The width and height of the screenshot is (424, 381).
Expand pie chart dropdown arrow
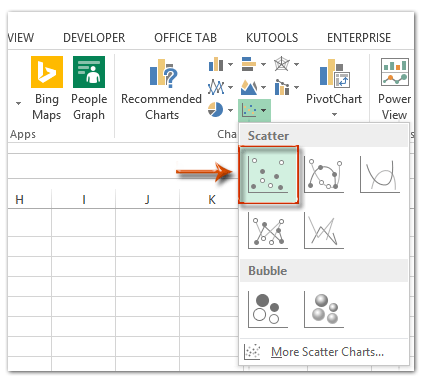click(x=230, y=110)
